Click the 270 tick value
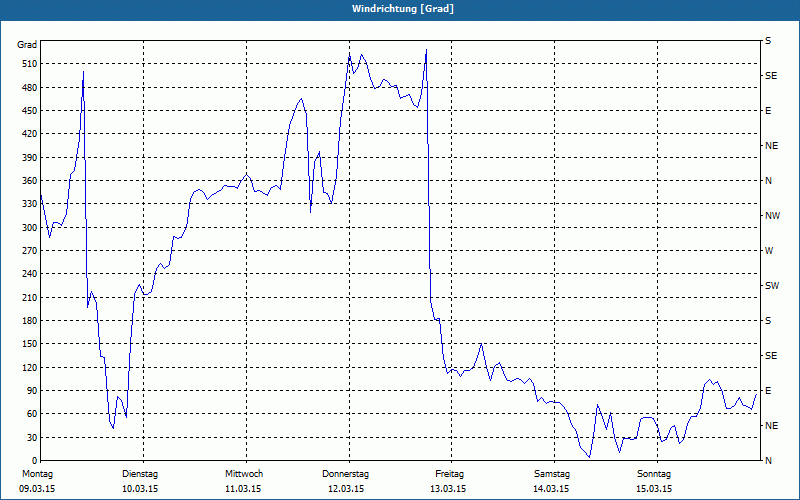Viewport: 800px width, 500px height. click(30, 251)
